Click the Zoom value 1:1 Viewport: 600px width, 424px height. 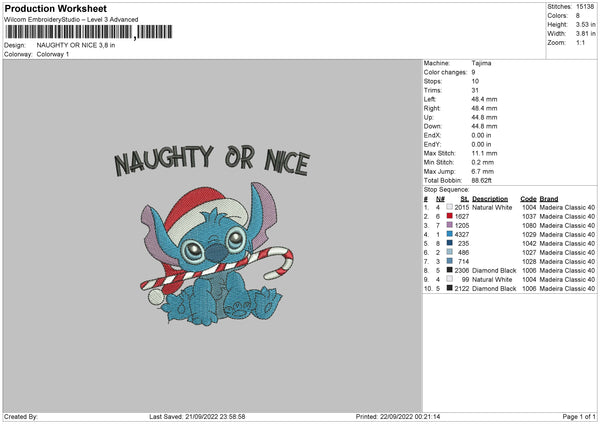580,42
